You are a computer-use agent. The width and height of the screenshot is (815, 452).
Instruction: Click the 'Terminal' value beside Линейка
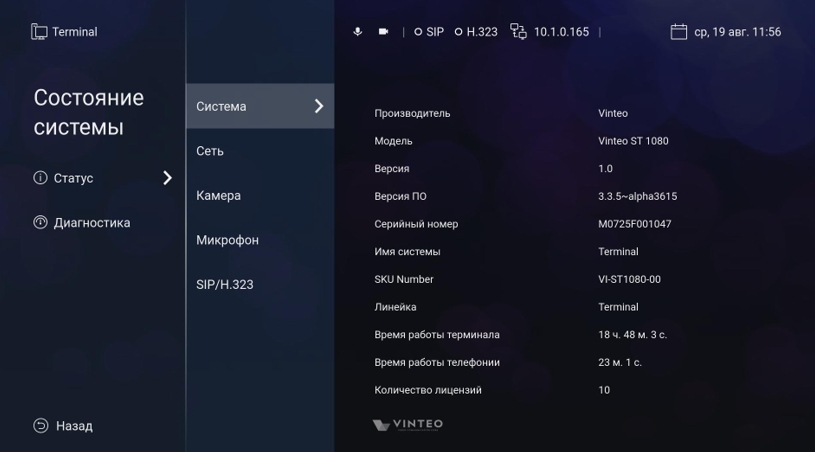point(618,307)
